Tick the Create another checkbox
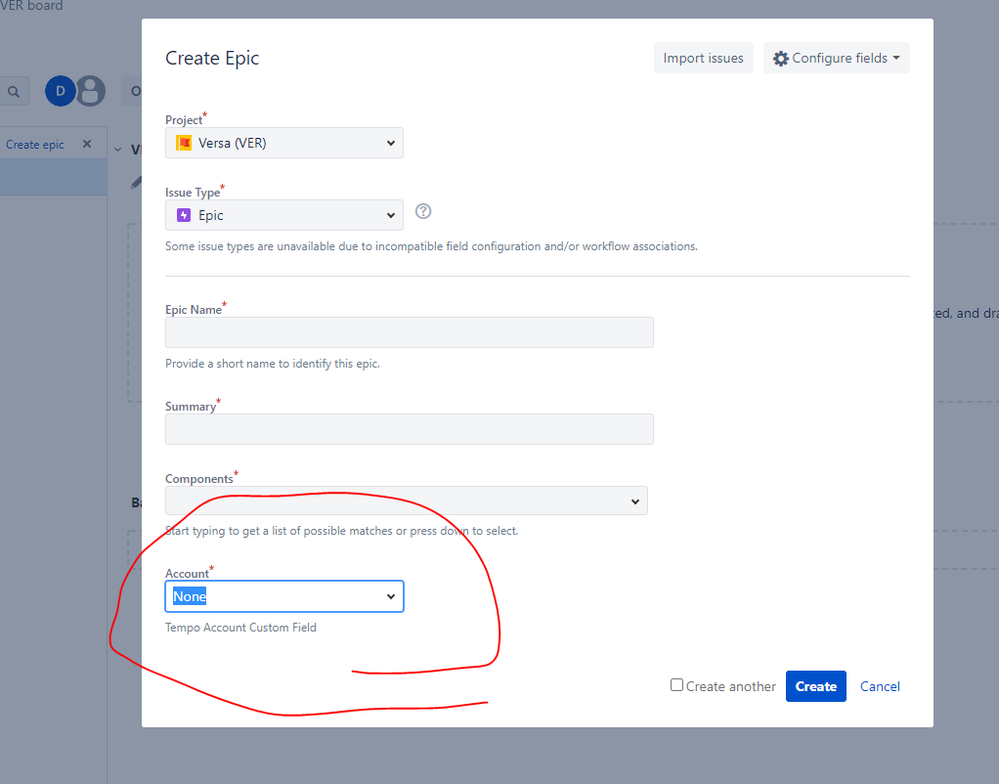Viewport: 999px width, 784px height. (x=677, y=685)
